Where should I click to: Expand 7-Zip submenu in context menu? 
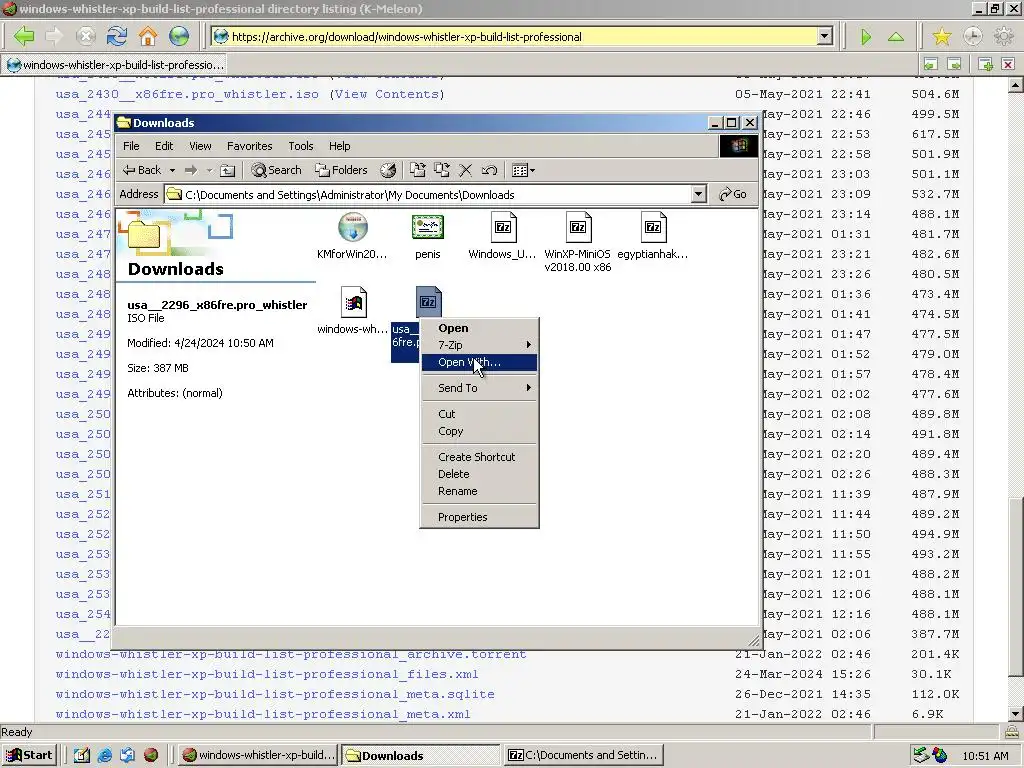(479, 345)
